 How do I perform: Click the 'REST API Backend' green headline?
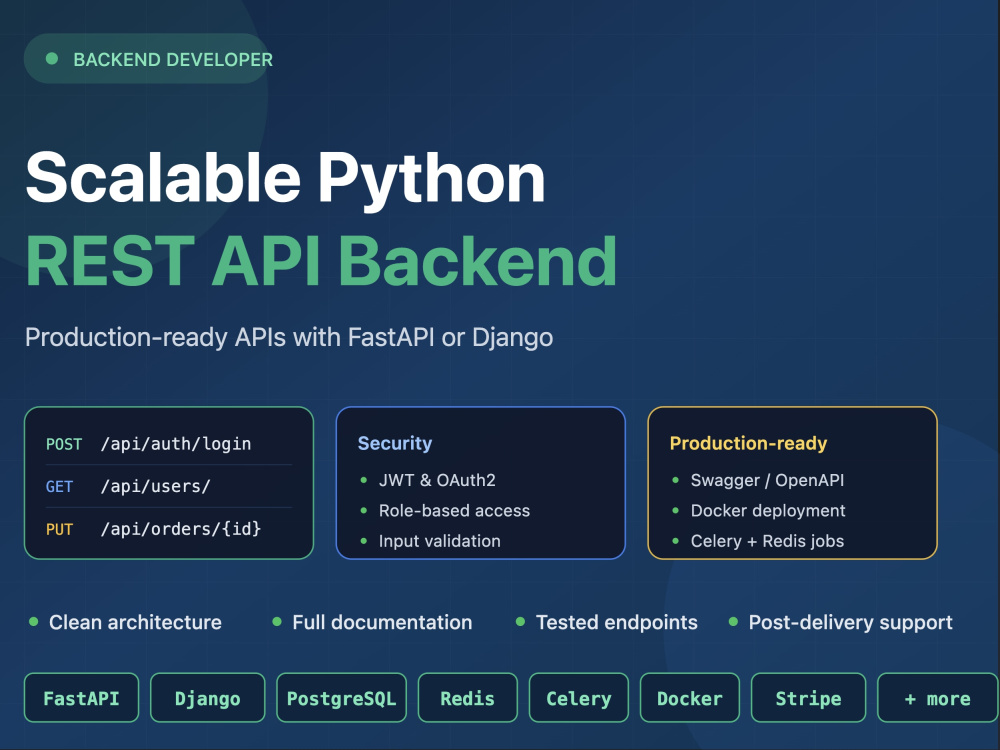click(321, 261)
